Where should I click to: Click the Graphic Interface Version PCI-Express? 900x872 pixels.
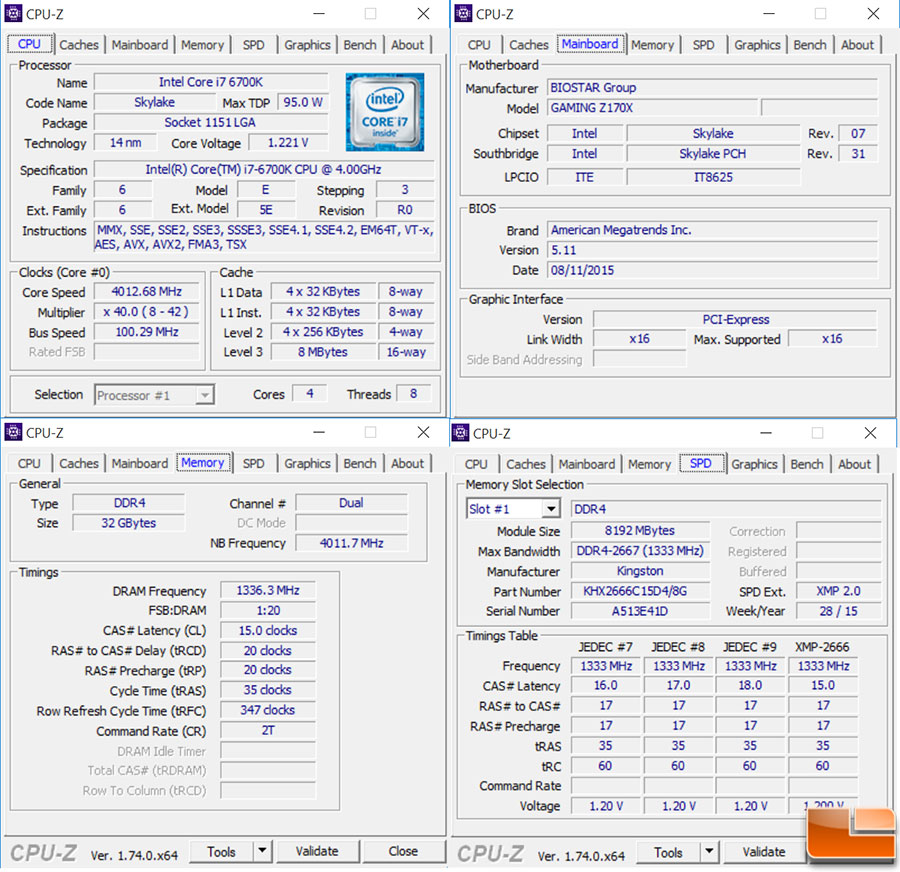pos(735,319)
